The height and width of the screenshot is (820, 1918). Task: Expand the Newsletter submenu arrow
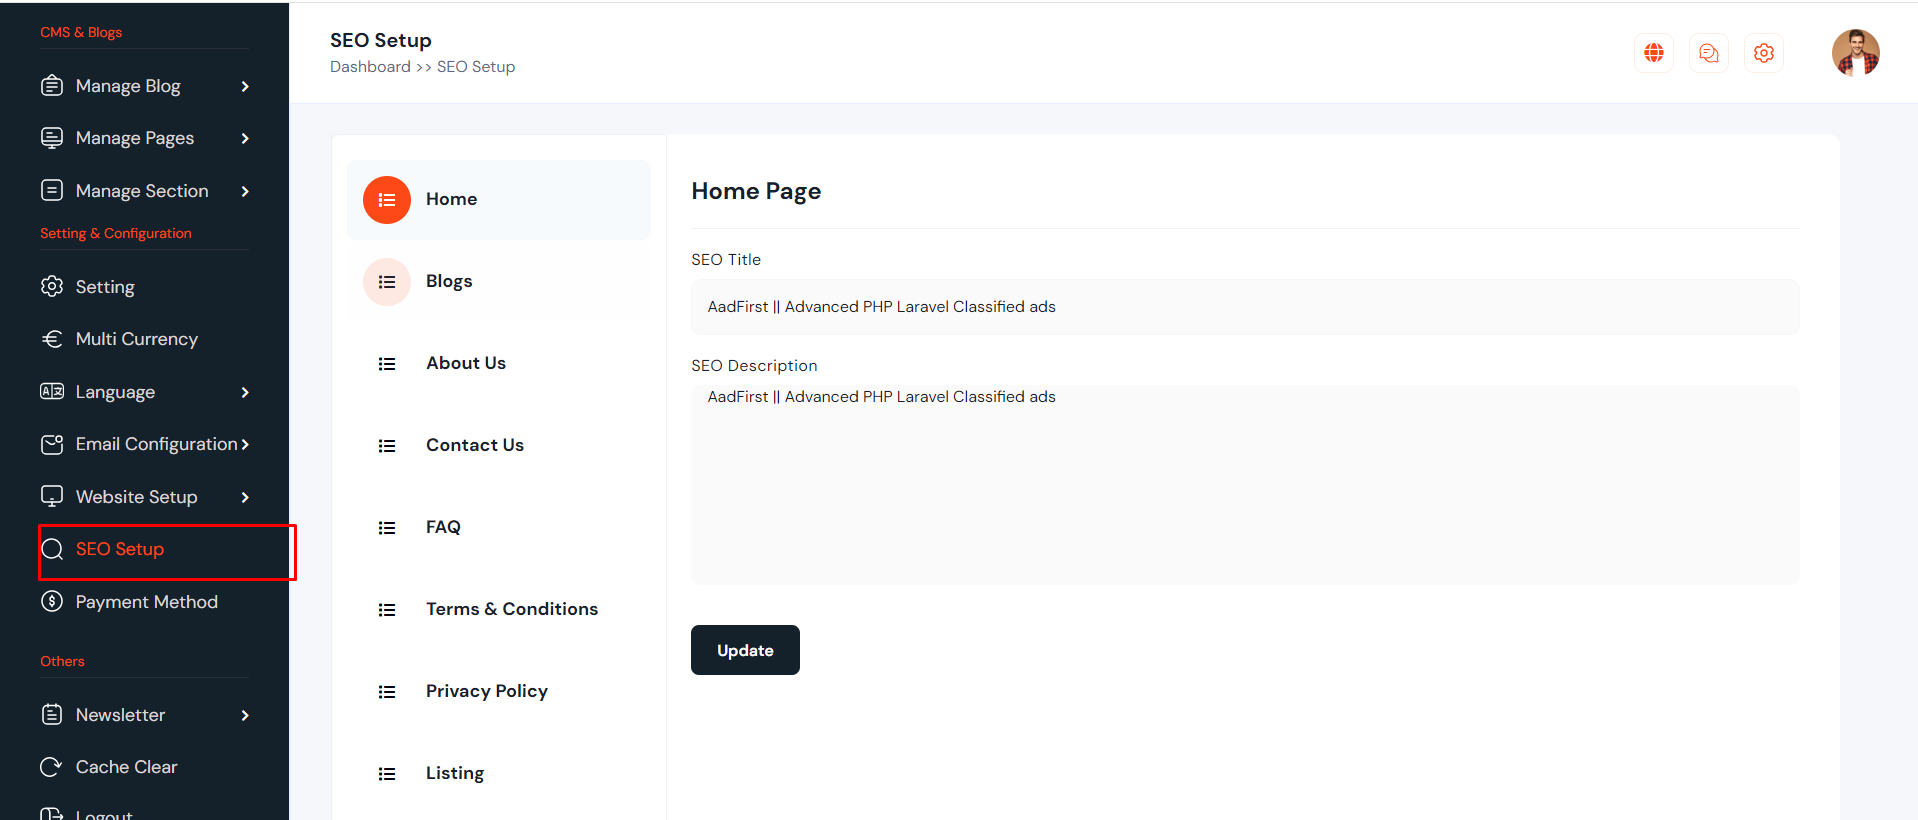pyautogui.click(x=245, y=716)
